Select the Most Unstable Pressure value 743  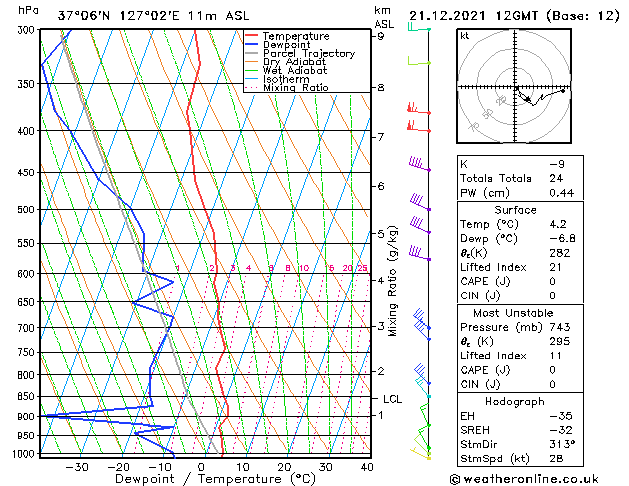(560, 327)
